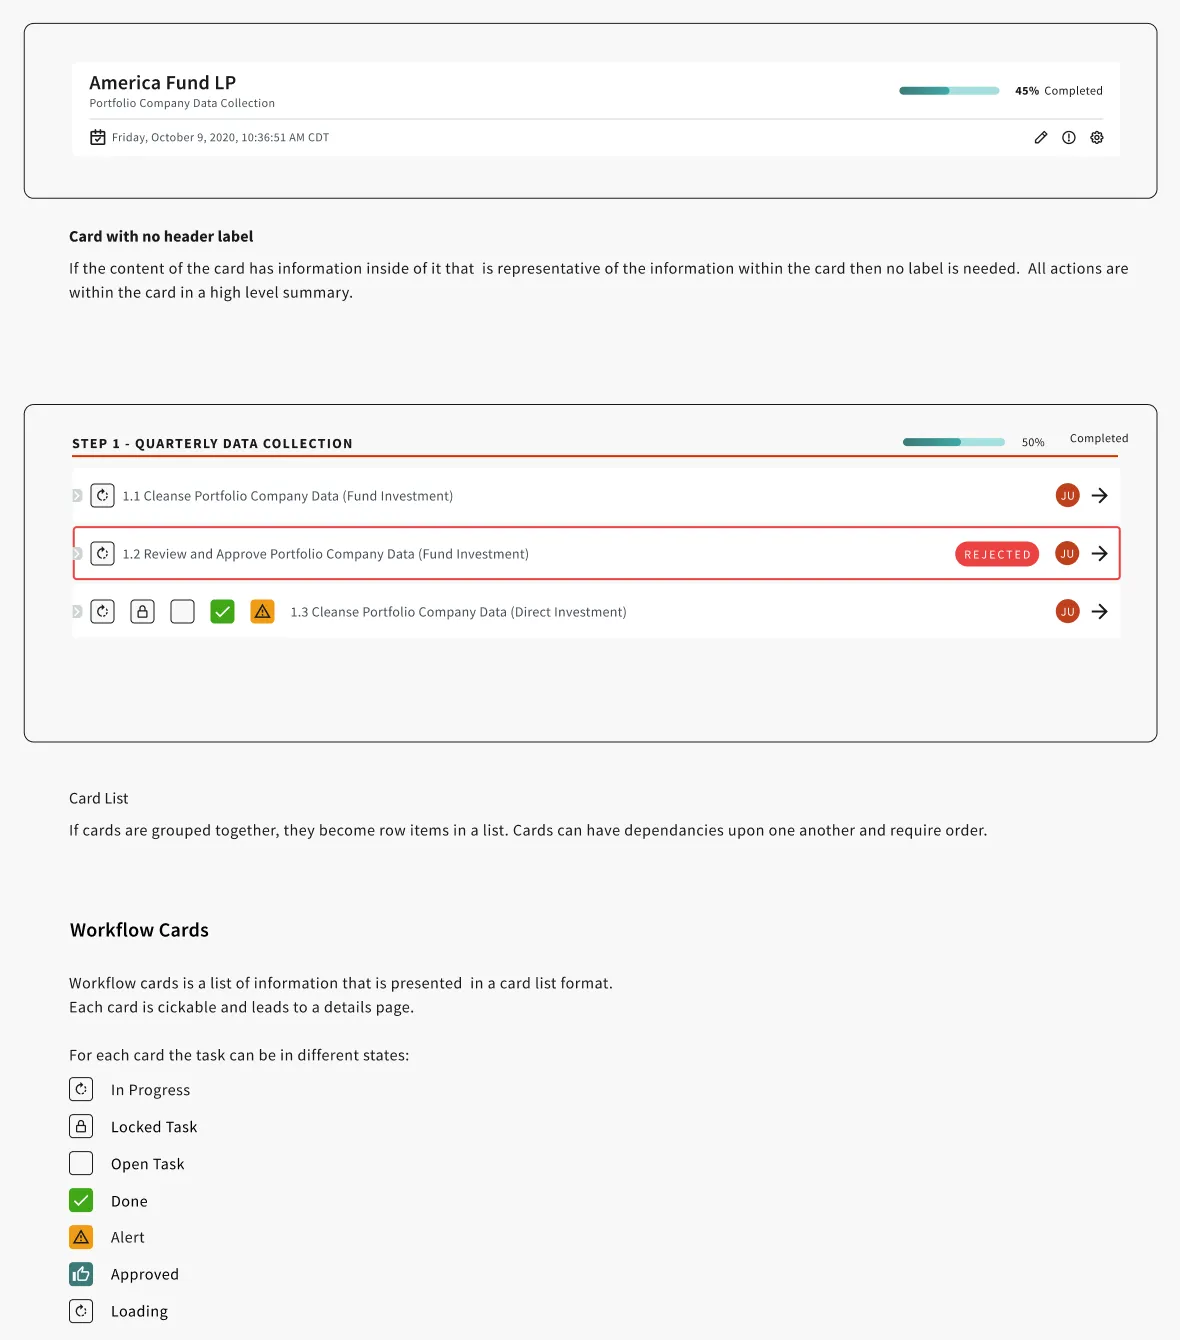Click the In Progress state icon in legend
Image resolution: width=1180 pixels, height=1340 pixels.
click(81, 1090)
